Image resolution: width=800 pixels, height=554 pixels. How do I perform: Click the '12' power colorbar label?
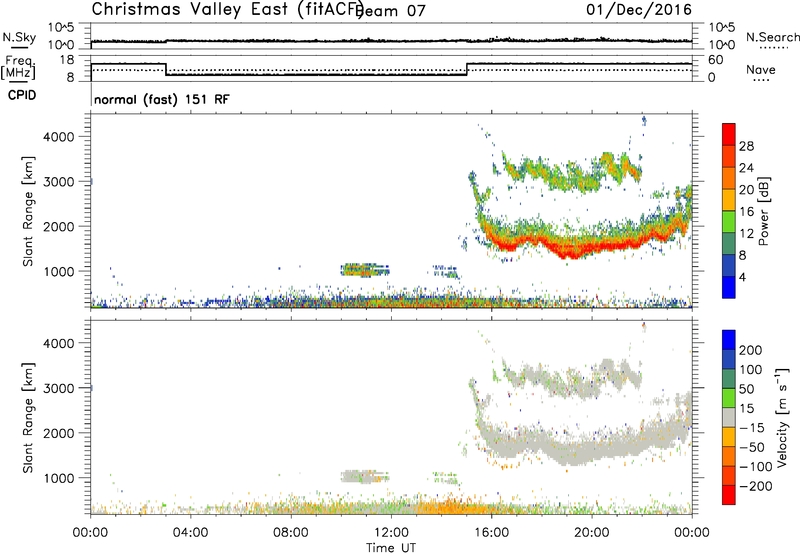coord(746,234)
